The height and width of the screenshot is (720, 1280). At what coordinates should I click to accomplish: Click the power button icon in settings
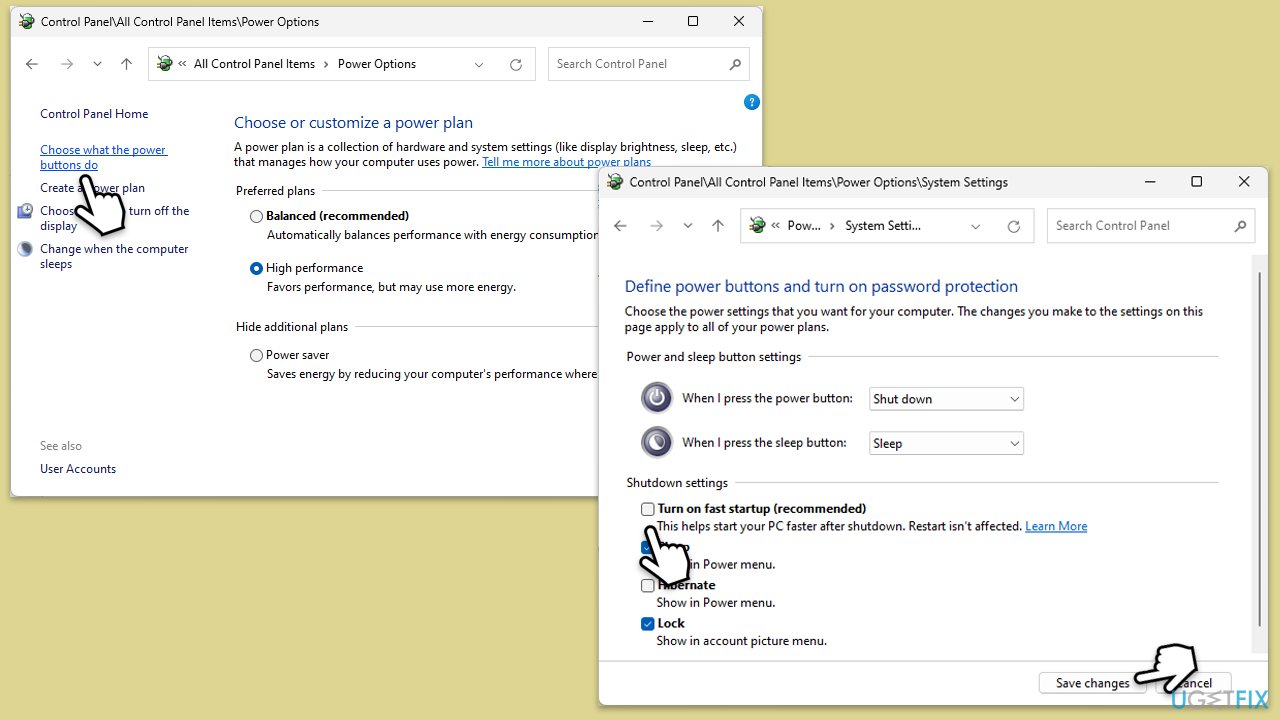657,398
